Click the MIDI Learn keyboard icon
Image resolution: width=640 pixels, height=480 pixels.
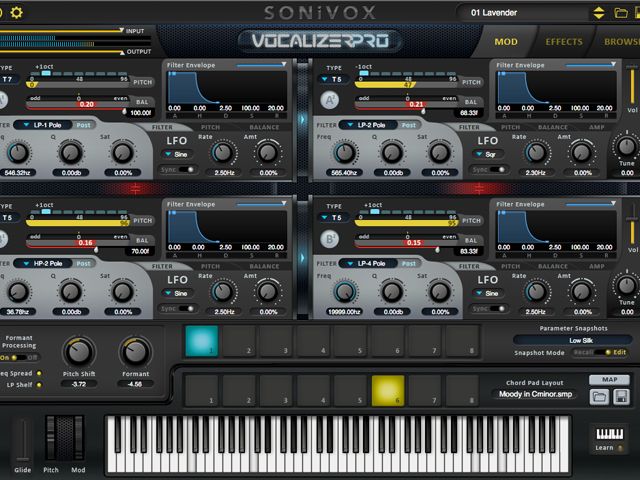tap(609, 433)
